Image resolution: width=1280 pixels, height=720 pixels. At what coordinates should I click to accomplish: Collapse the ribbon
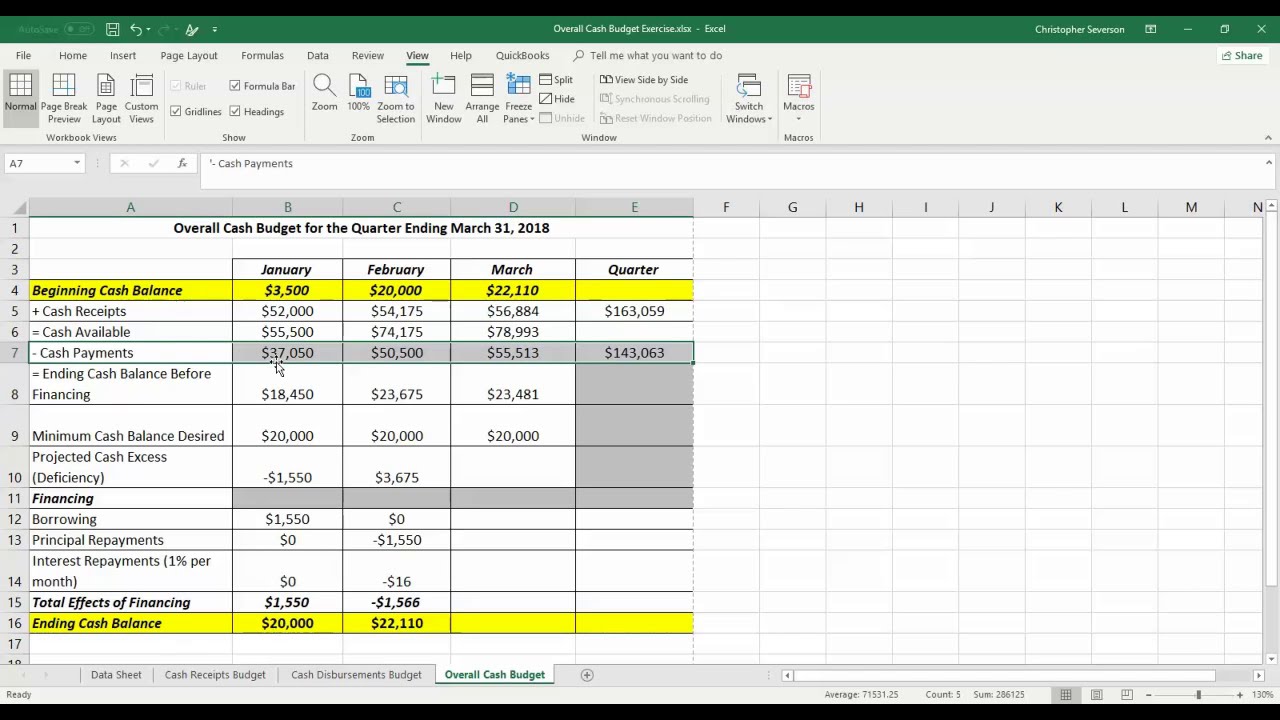[1268, 137]
